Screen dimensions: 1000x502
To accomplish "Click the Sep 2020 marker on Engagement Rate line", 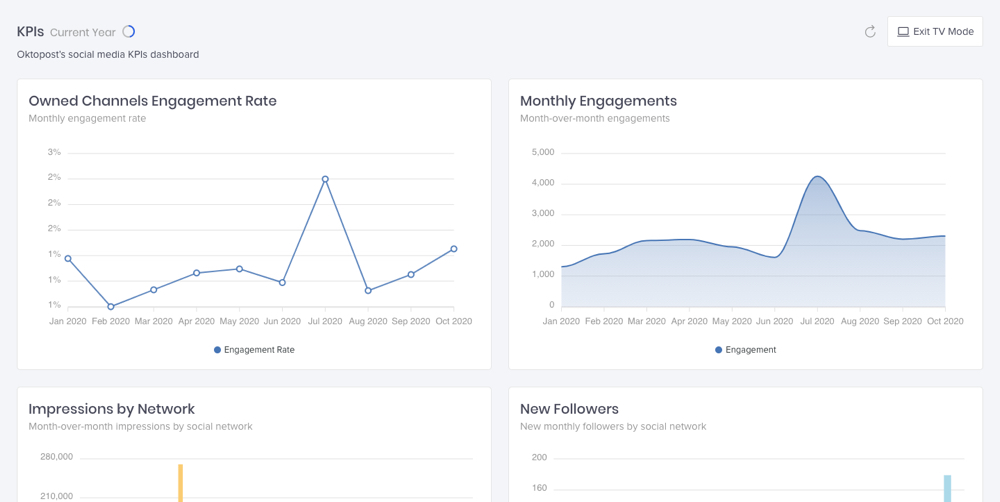I will click(x=411, y=275).
